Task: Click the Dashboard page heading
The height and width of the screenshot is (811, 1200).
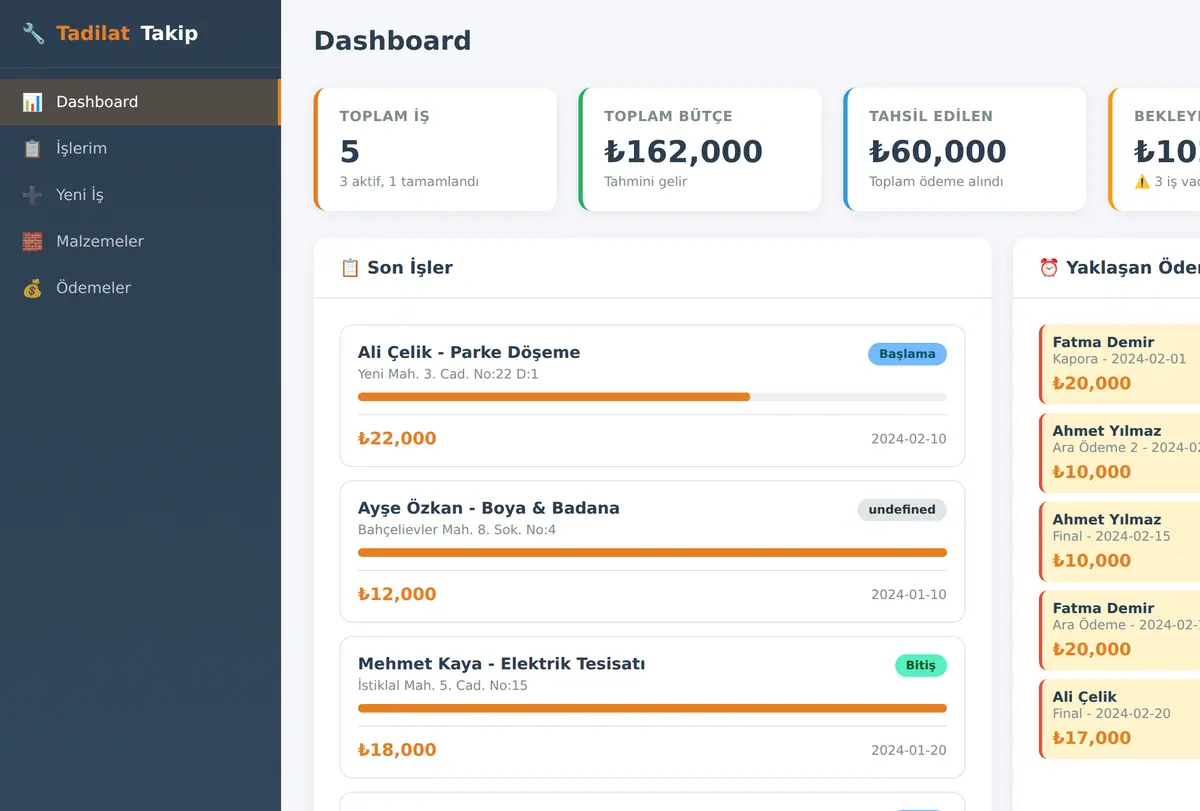Action: point(392,41)
